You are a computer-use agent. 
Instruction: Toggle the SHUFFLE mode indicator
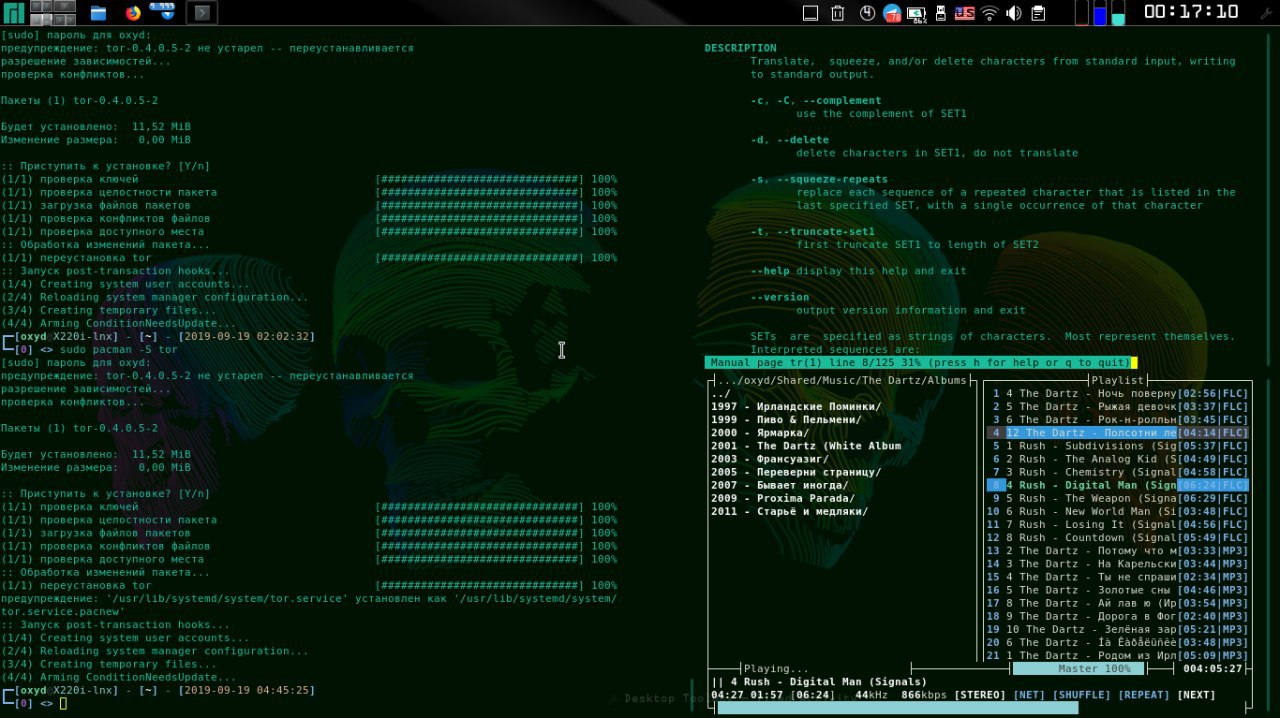tap(1080, 694)
